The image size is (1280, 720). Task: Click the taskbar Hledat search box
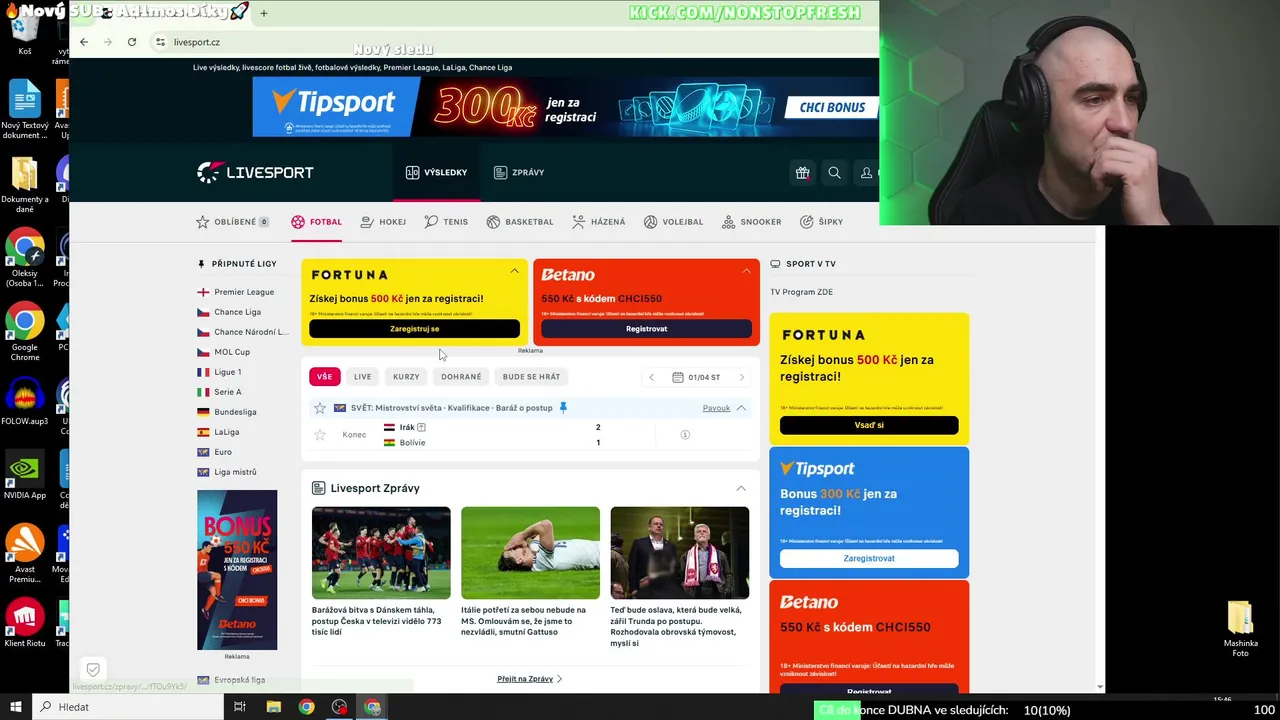pyautogui.click(x=128, y=707)
